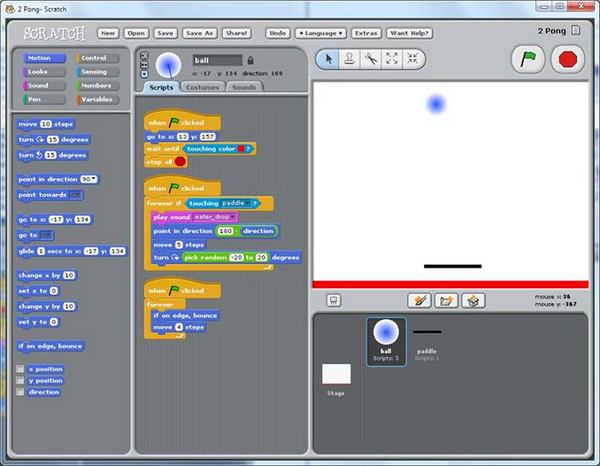Click the glide 1 secs palette block
The width and height of the screenshot is (600, 466).
tap(72, 251)
